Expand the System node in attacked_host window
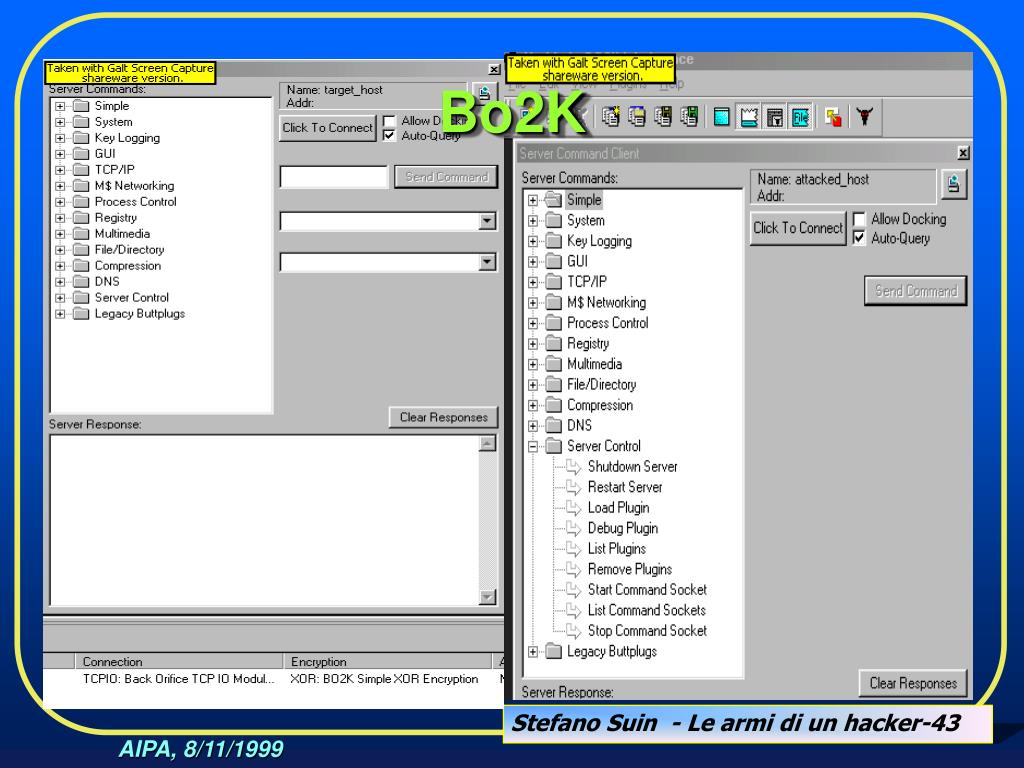Screen dimensions: 1024x768 (x=533, y=221)
